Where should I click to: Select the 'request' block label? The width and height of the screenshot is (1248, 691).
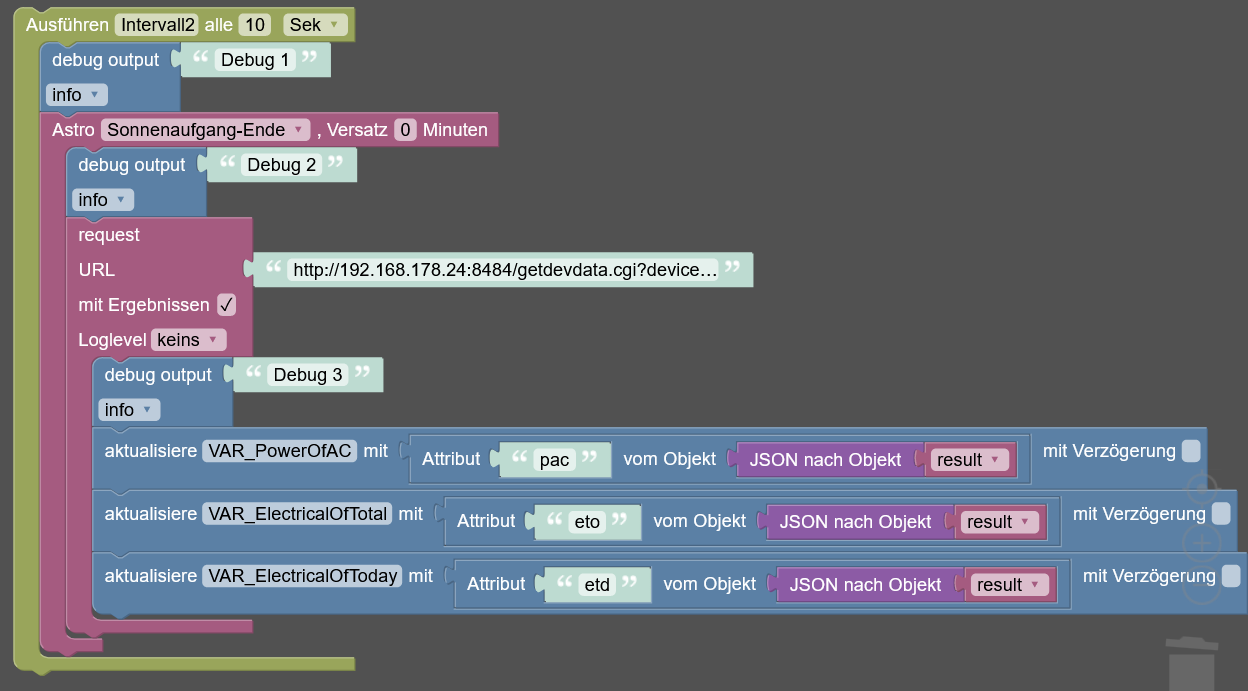click(109, 235)
